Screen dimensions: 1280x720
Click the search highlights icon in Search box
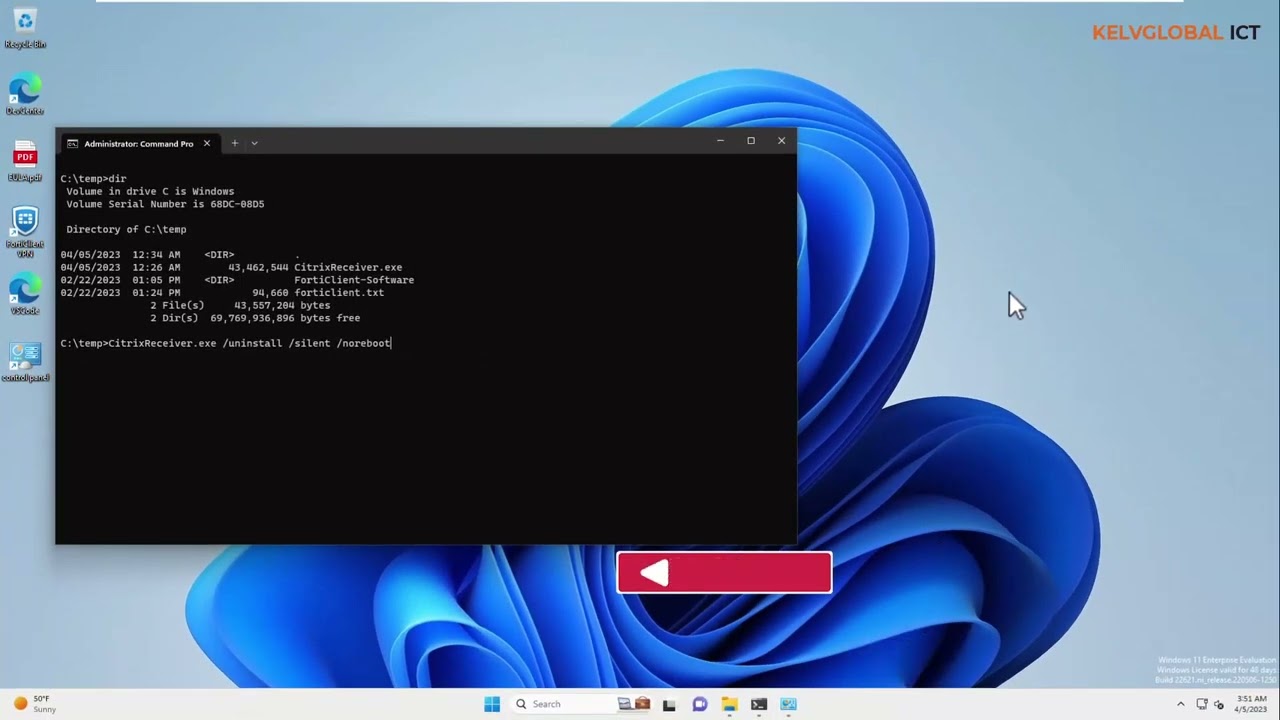click(633, 704)
